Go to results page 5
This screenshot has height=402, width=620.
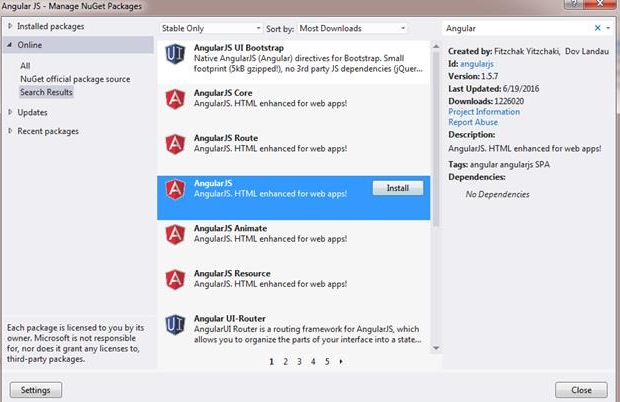click(x=327, y=361)
